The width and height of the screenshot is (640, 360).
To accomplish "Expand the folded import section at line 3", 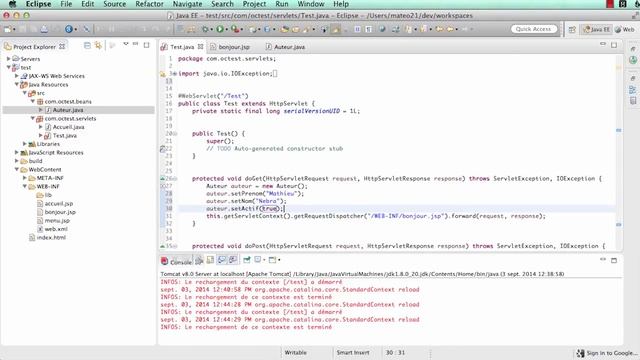I will [x=174, y=73].
